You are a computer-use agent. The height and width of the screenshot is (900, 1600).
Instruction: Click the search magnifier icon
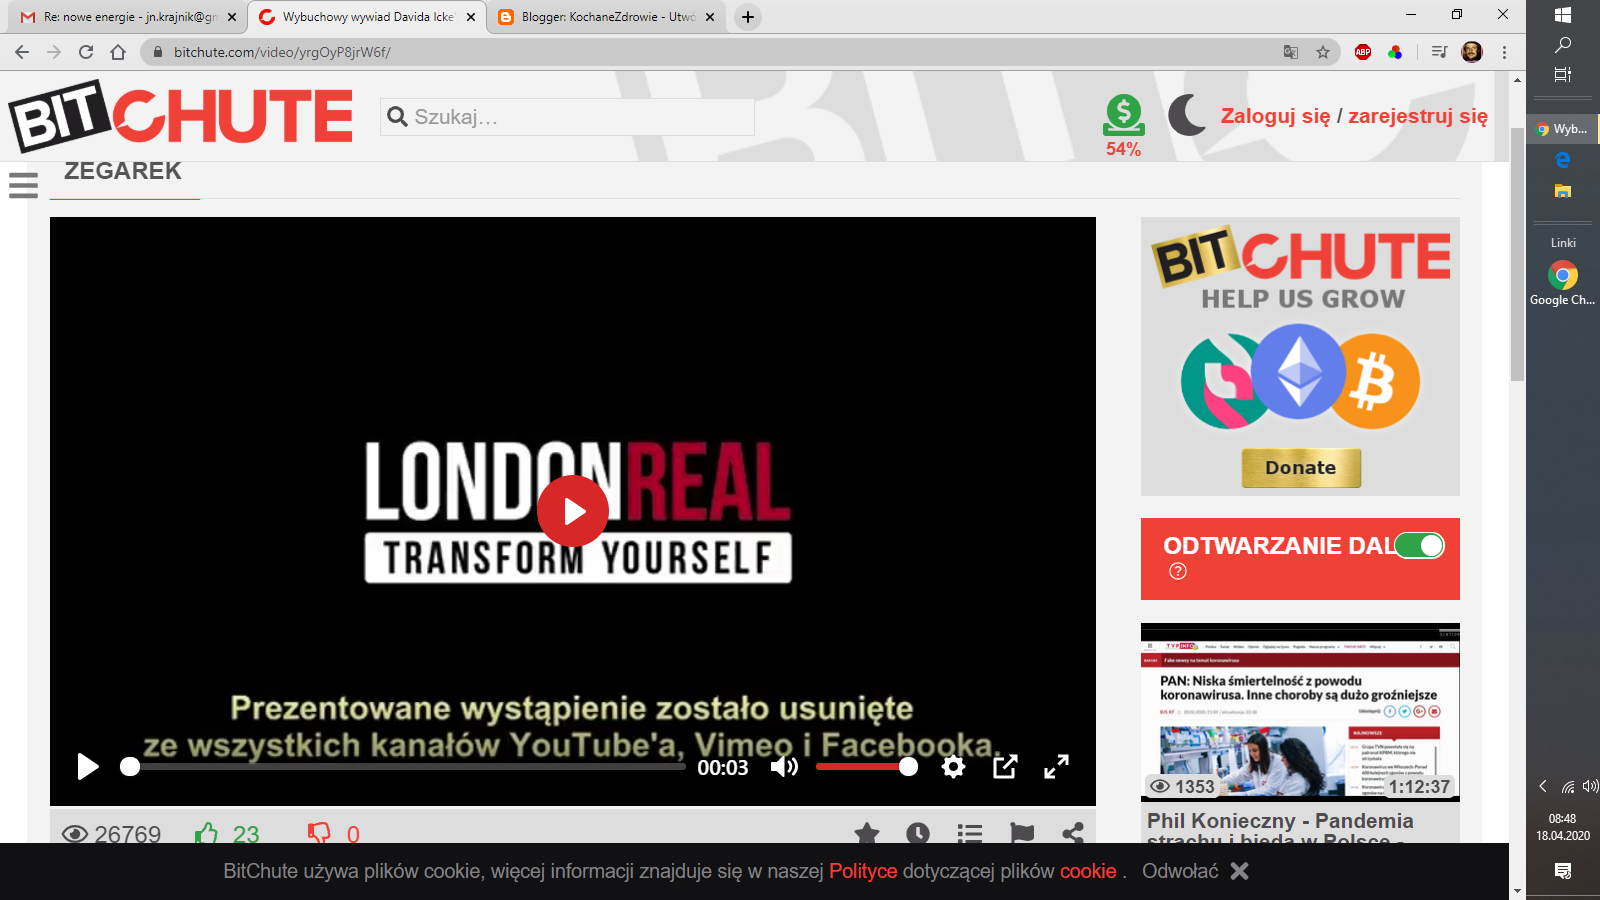coord(397,117)
